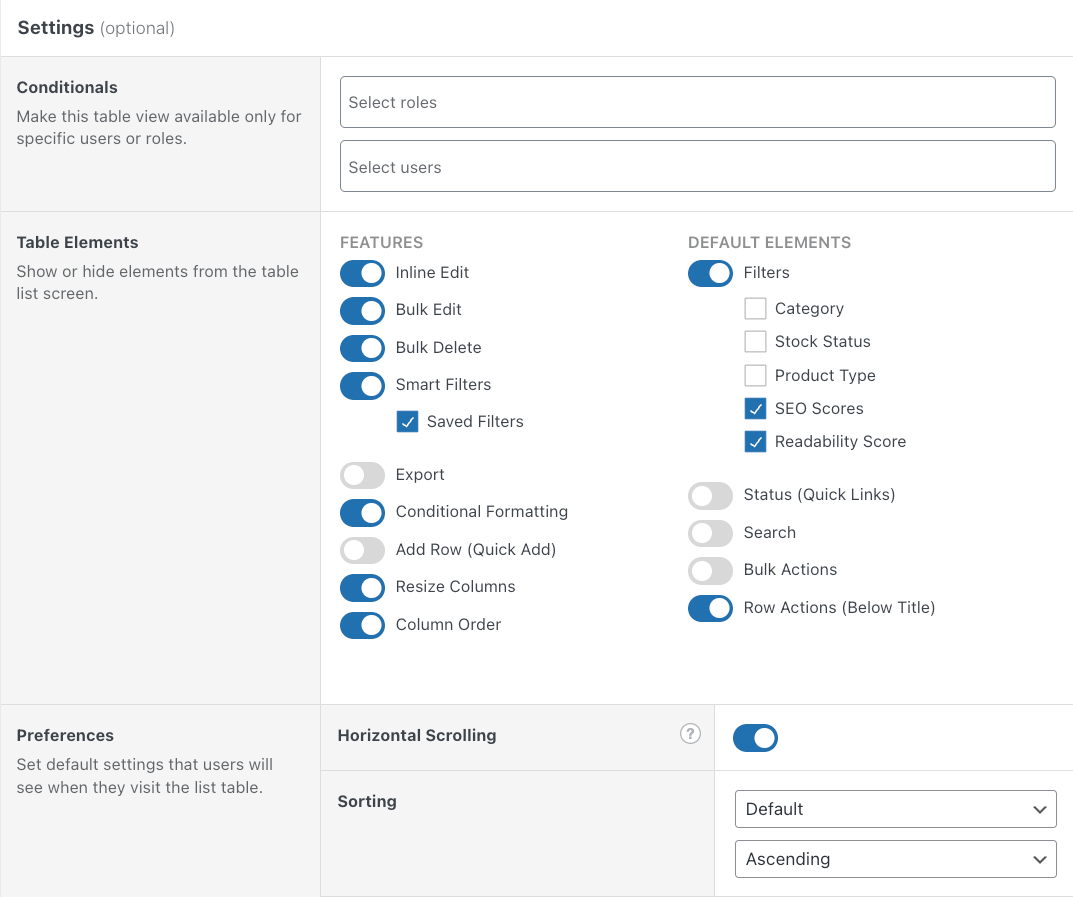
Task: Toggle off Column Order
Action: 362,625
